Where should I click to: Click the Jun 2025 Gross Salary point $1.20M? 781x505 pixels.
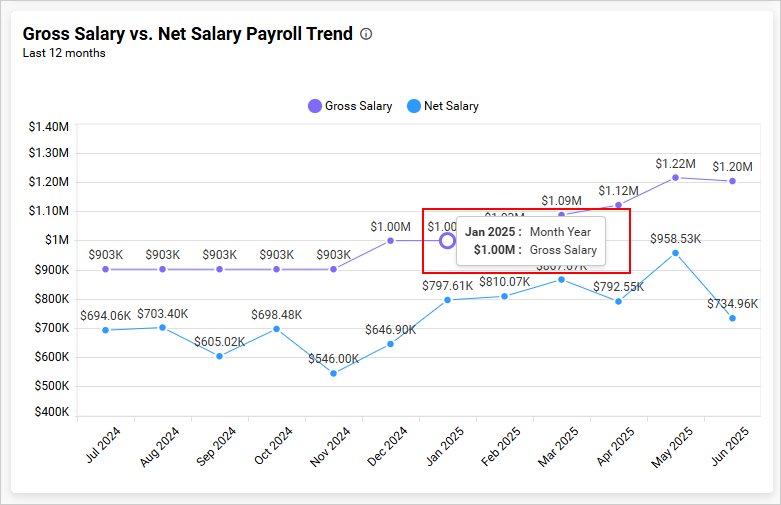pos(732,181)
